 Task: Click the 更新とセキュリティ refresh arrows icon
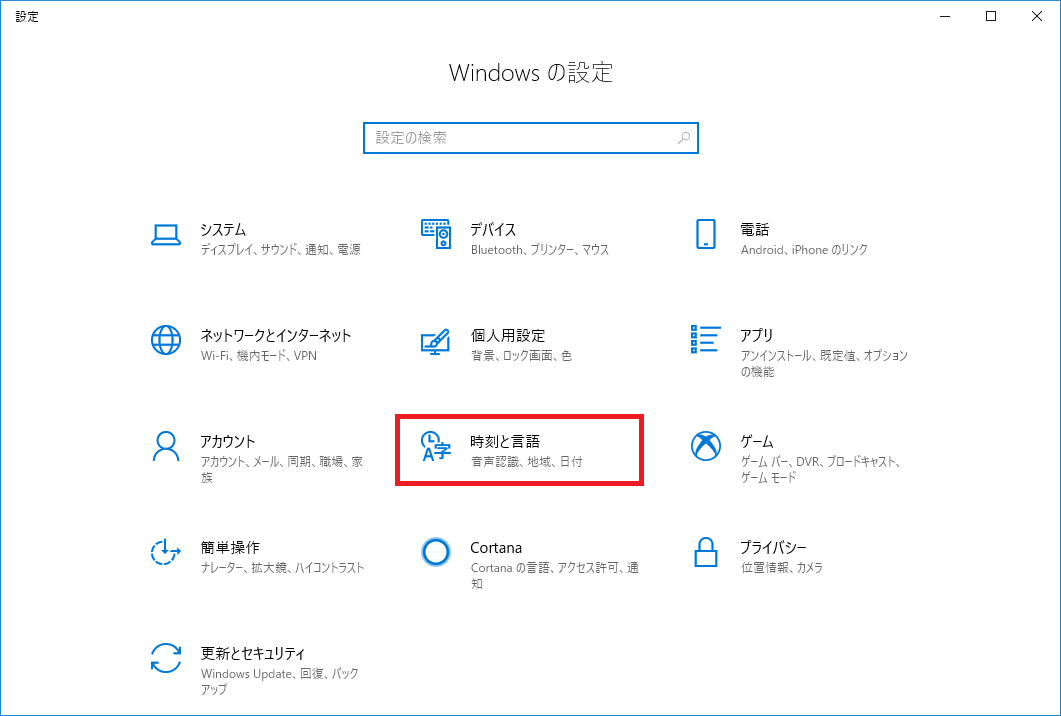tap(166, 658)
